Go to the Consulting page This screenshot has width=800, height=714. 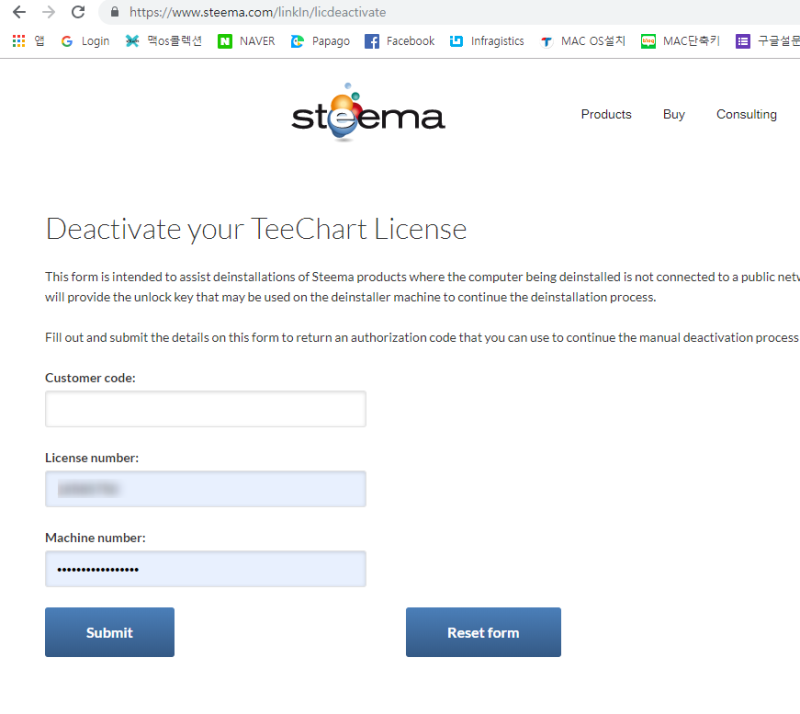[x=746, y=115]
